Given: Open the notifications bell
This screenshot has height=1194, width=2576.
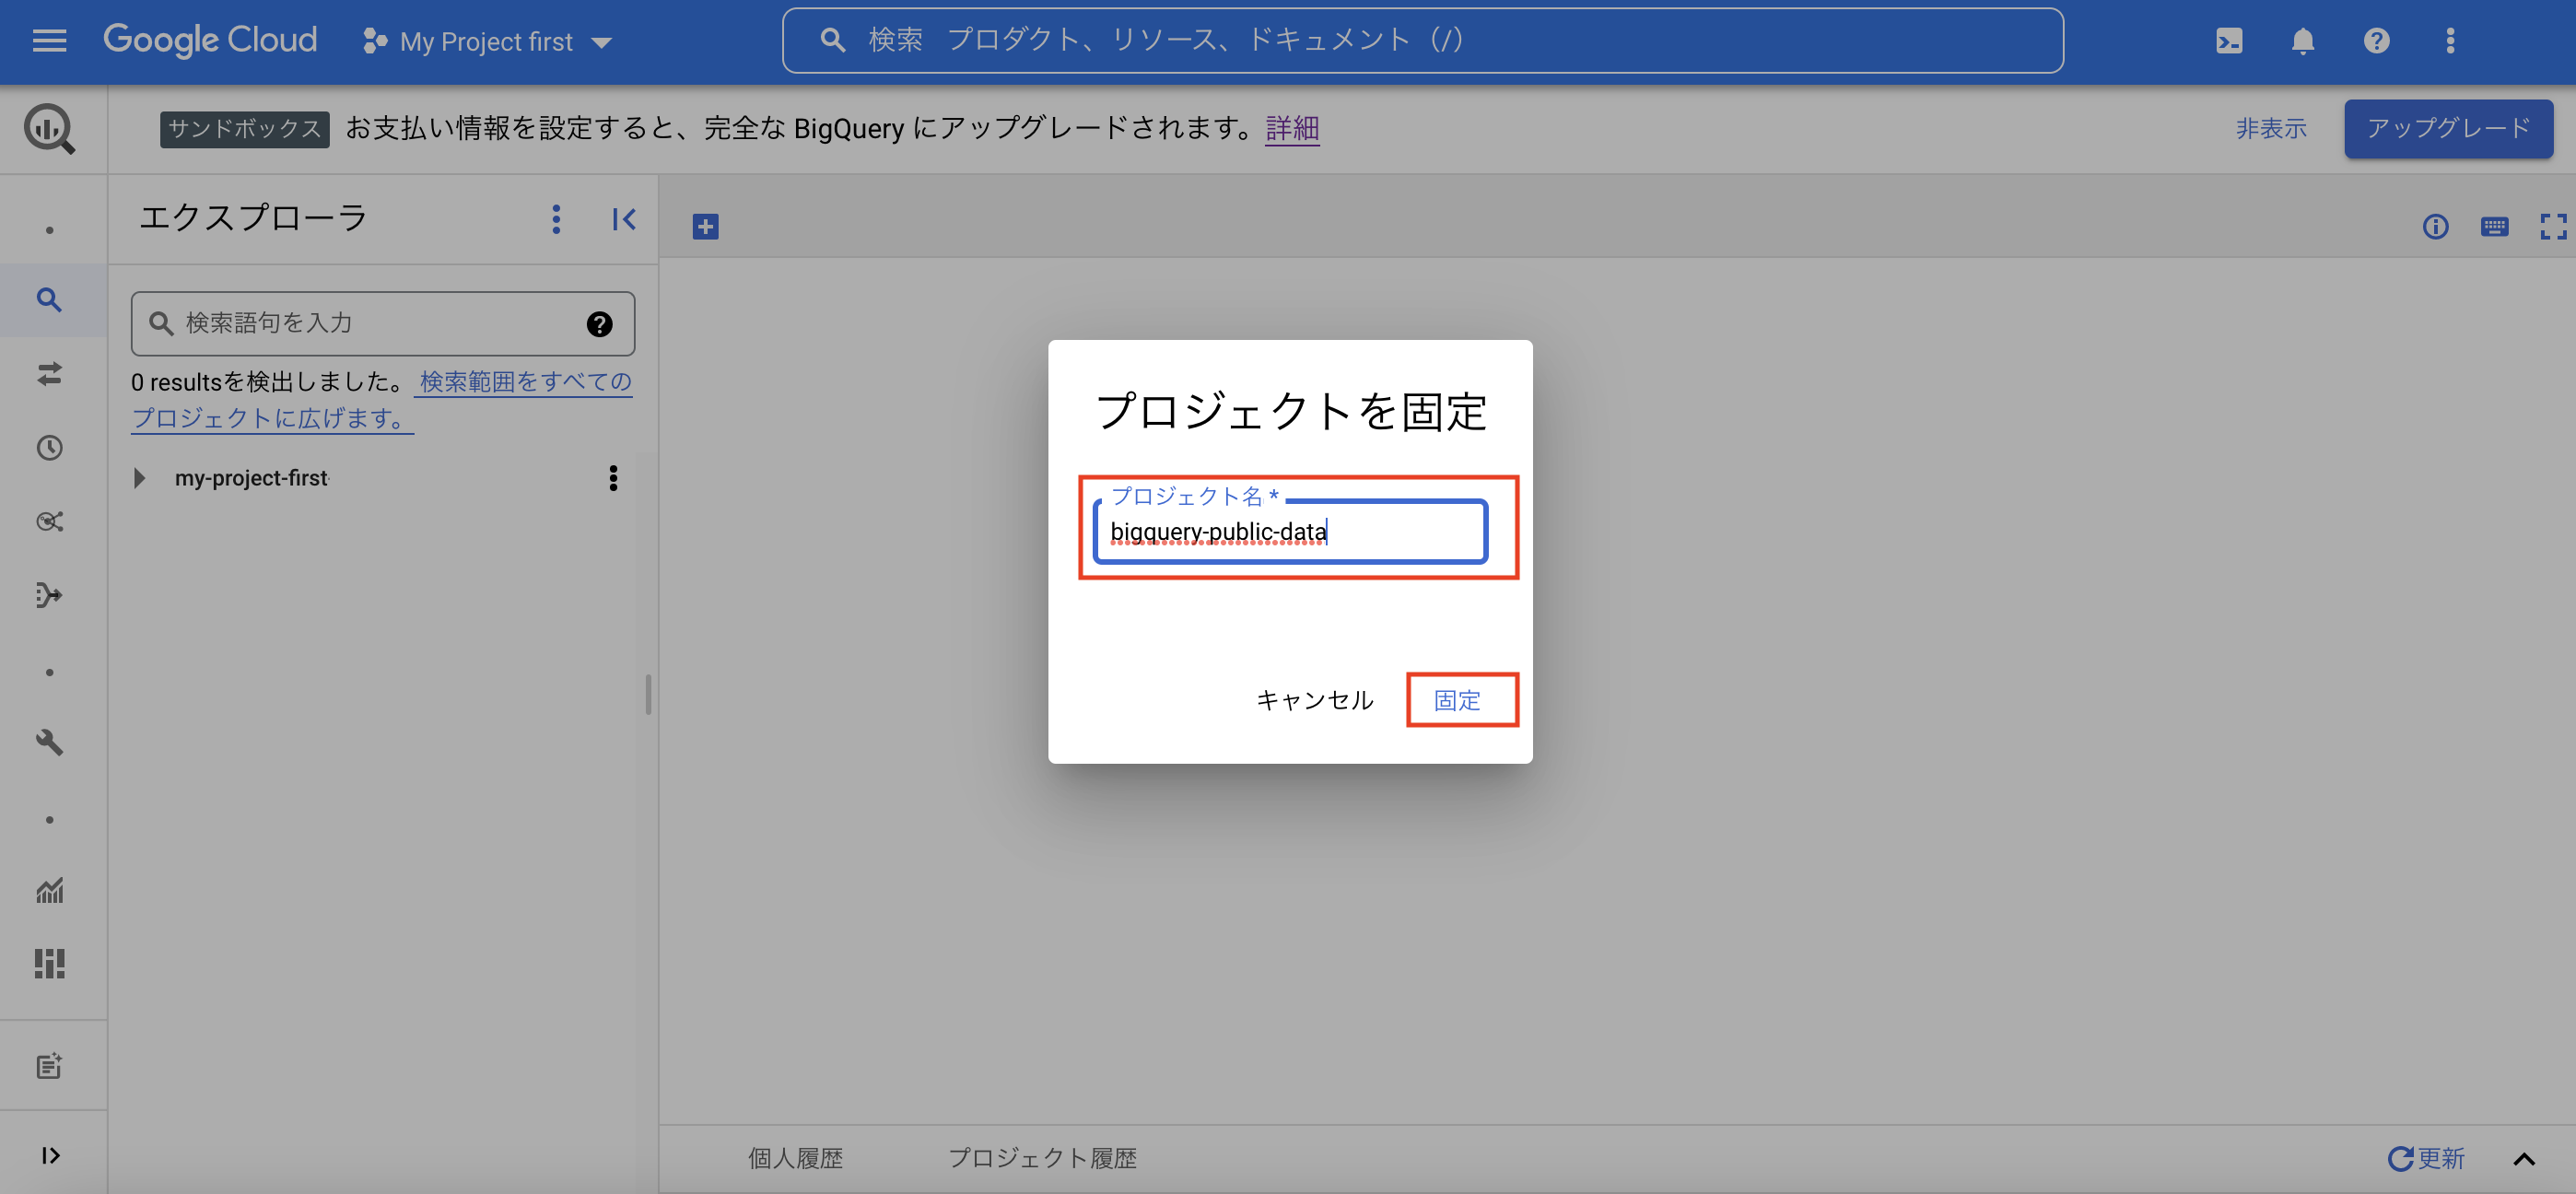Looking at the screenshot, I should (x=2303, y=41).
